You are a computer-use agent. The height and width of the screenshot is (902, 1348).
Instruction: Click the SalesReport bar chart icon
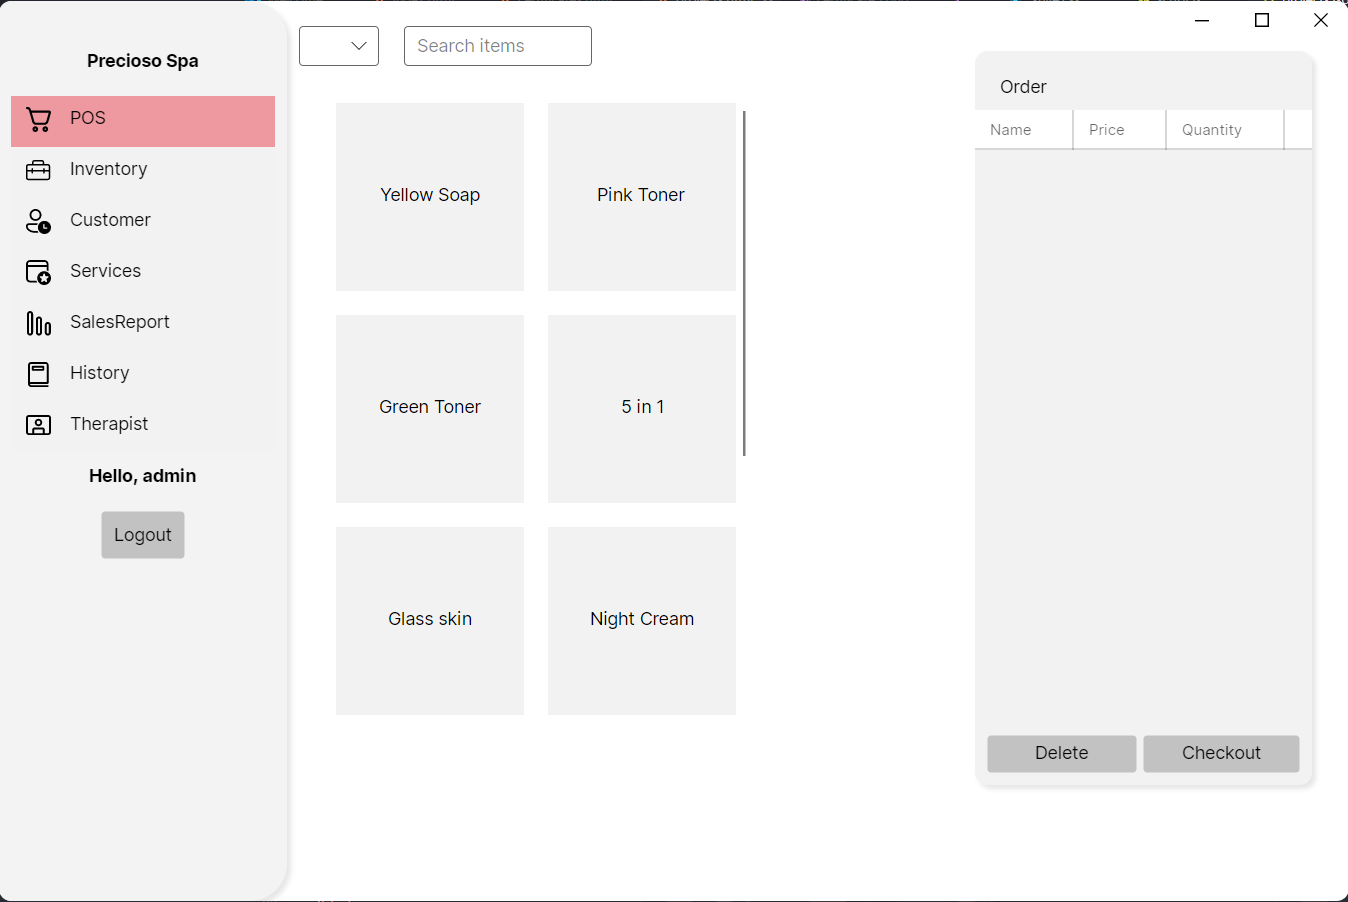(x=38, y=323)
